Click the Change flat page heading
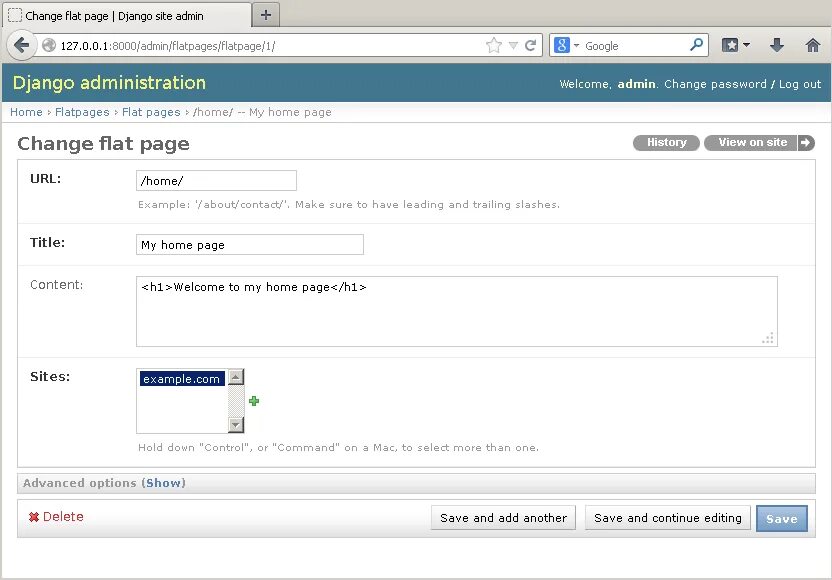The image size is (832, 580). pos(103,144)
